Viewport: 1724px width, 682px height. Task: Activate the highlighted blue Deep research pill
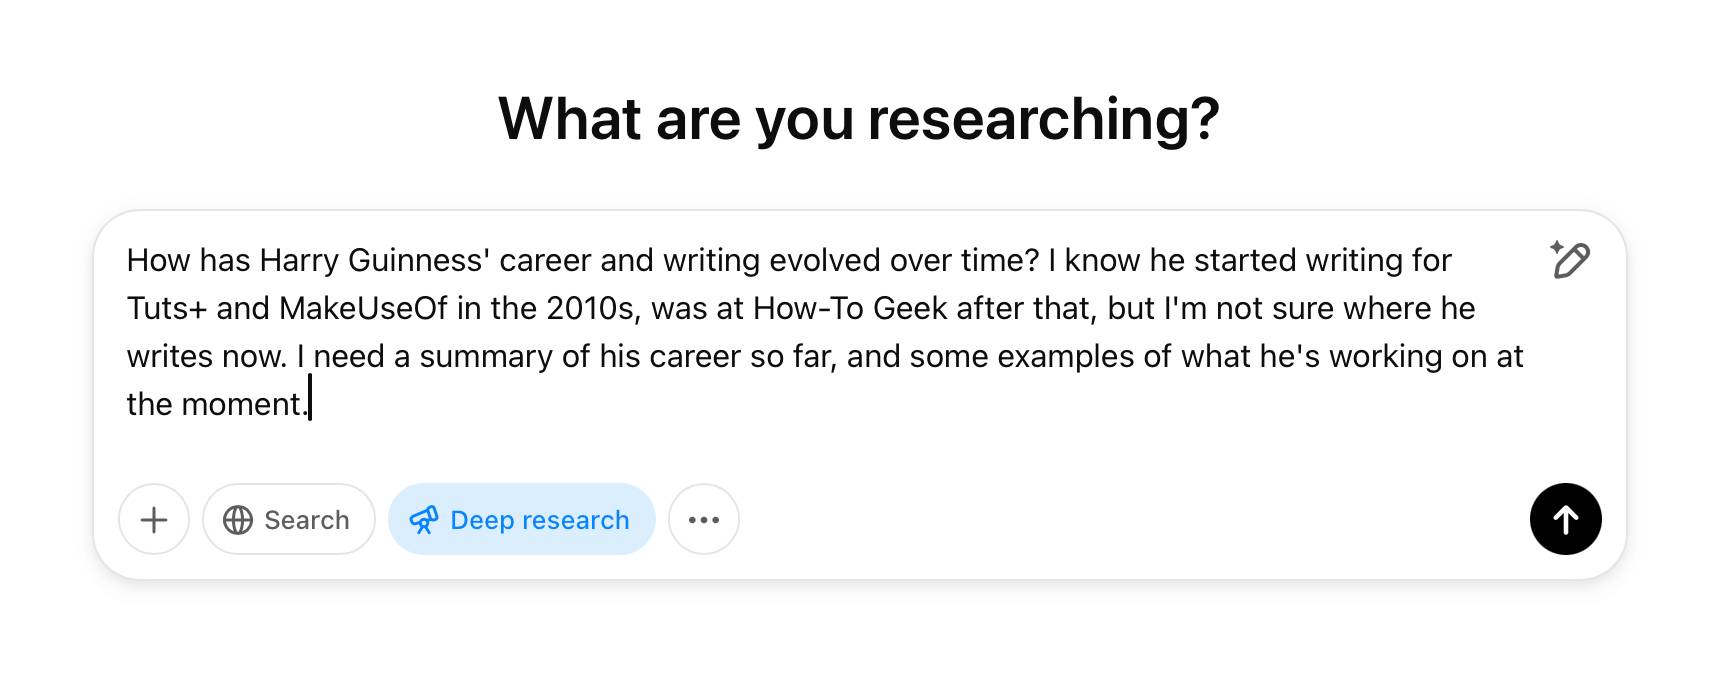tap(521, 519)
